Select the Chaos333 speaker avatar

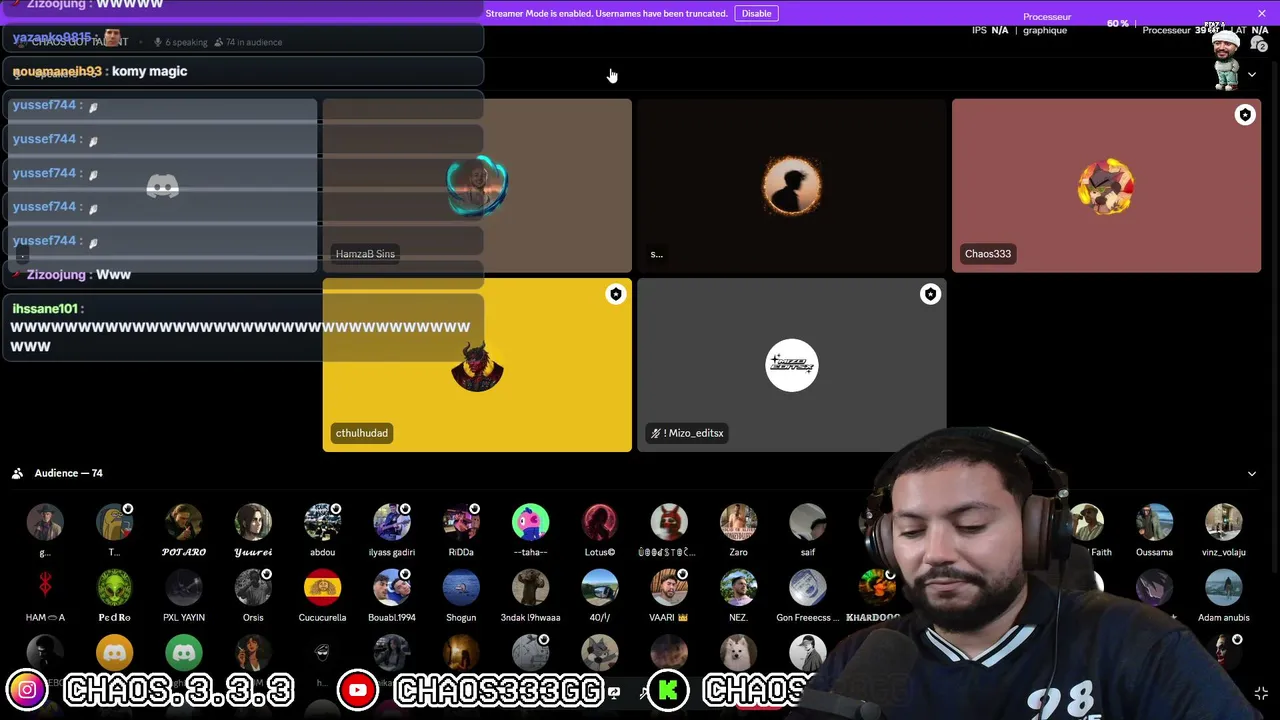1106,186
